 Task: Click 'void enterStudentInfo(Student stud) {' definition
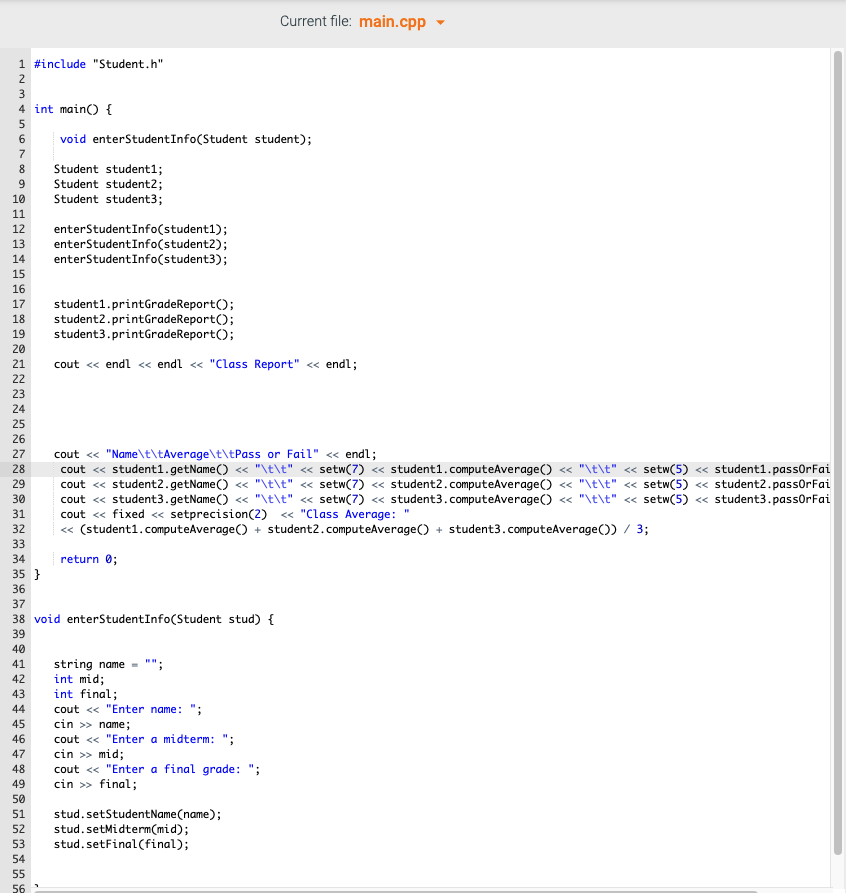(x=154, y=619)
